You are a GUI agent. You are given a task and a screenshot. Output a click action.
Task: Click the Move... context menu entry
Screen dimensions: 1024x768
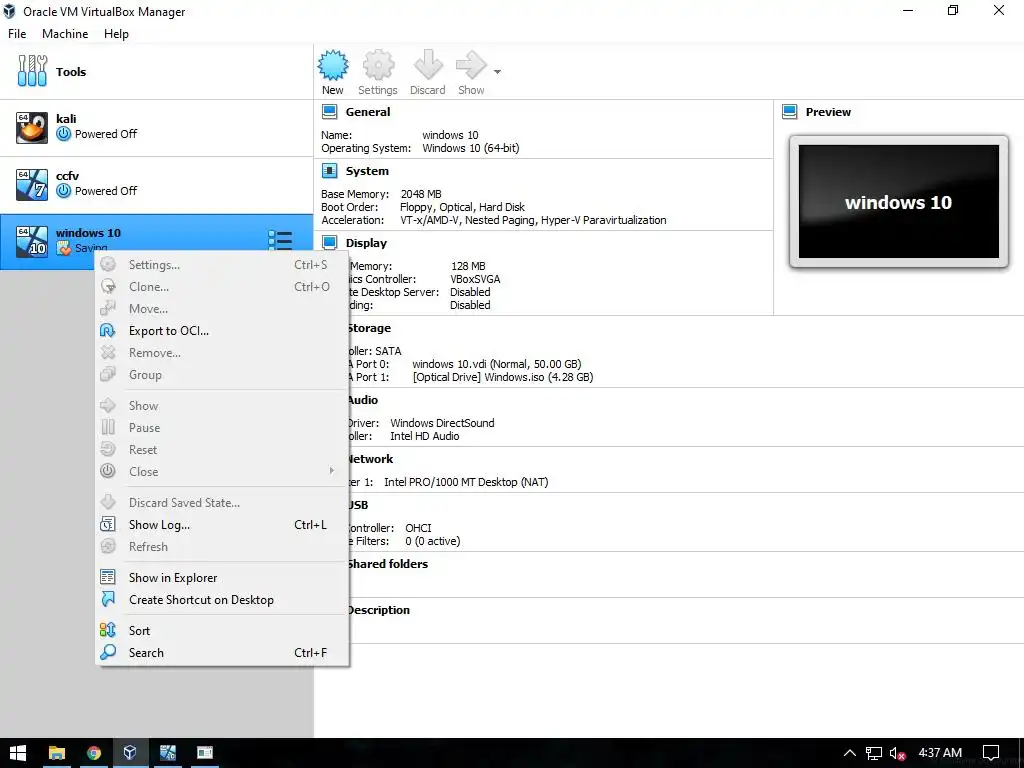coord(222,308)
